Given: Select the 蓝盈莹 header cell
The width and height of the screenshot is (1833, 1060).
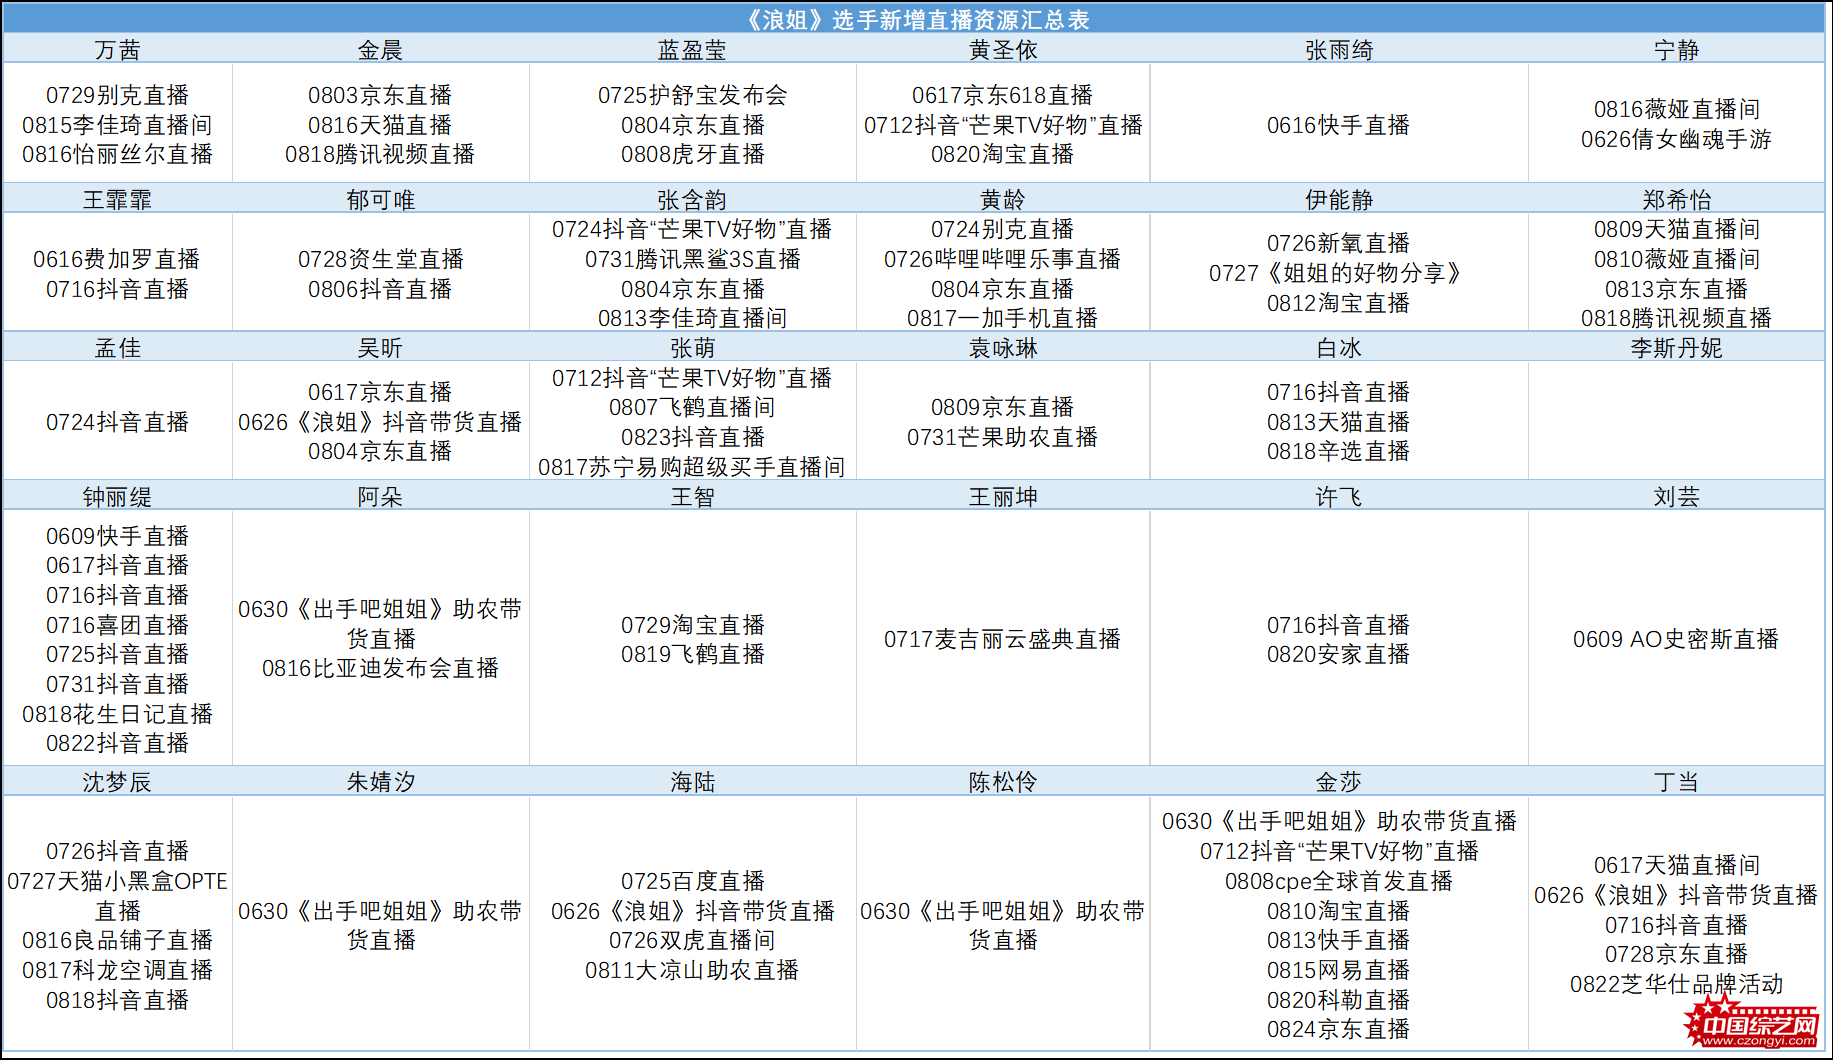Looking at the screenshot, I should pyautogui.click(x=692, y=50).
